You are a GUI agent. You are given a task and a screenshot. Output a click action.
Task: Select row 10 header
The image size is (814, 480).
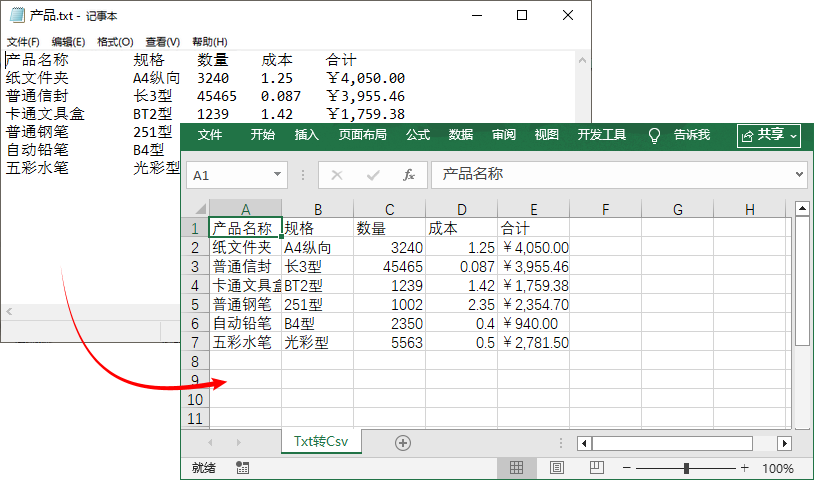pos(195,400)
